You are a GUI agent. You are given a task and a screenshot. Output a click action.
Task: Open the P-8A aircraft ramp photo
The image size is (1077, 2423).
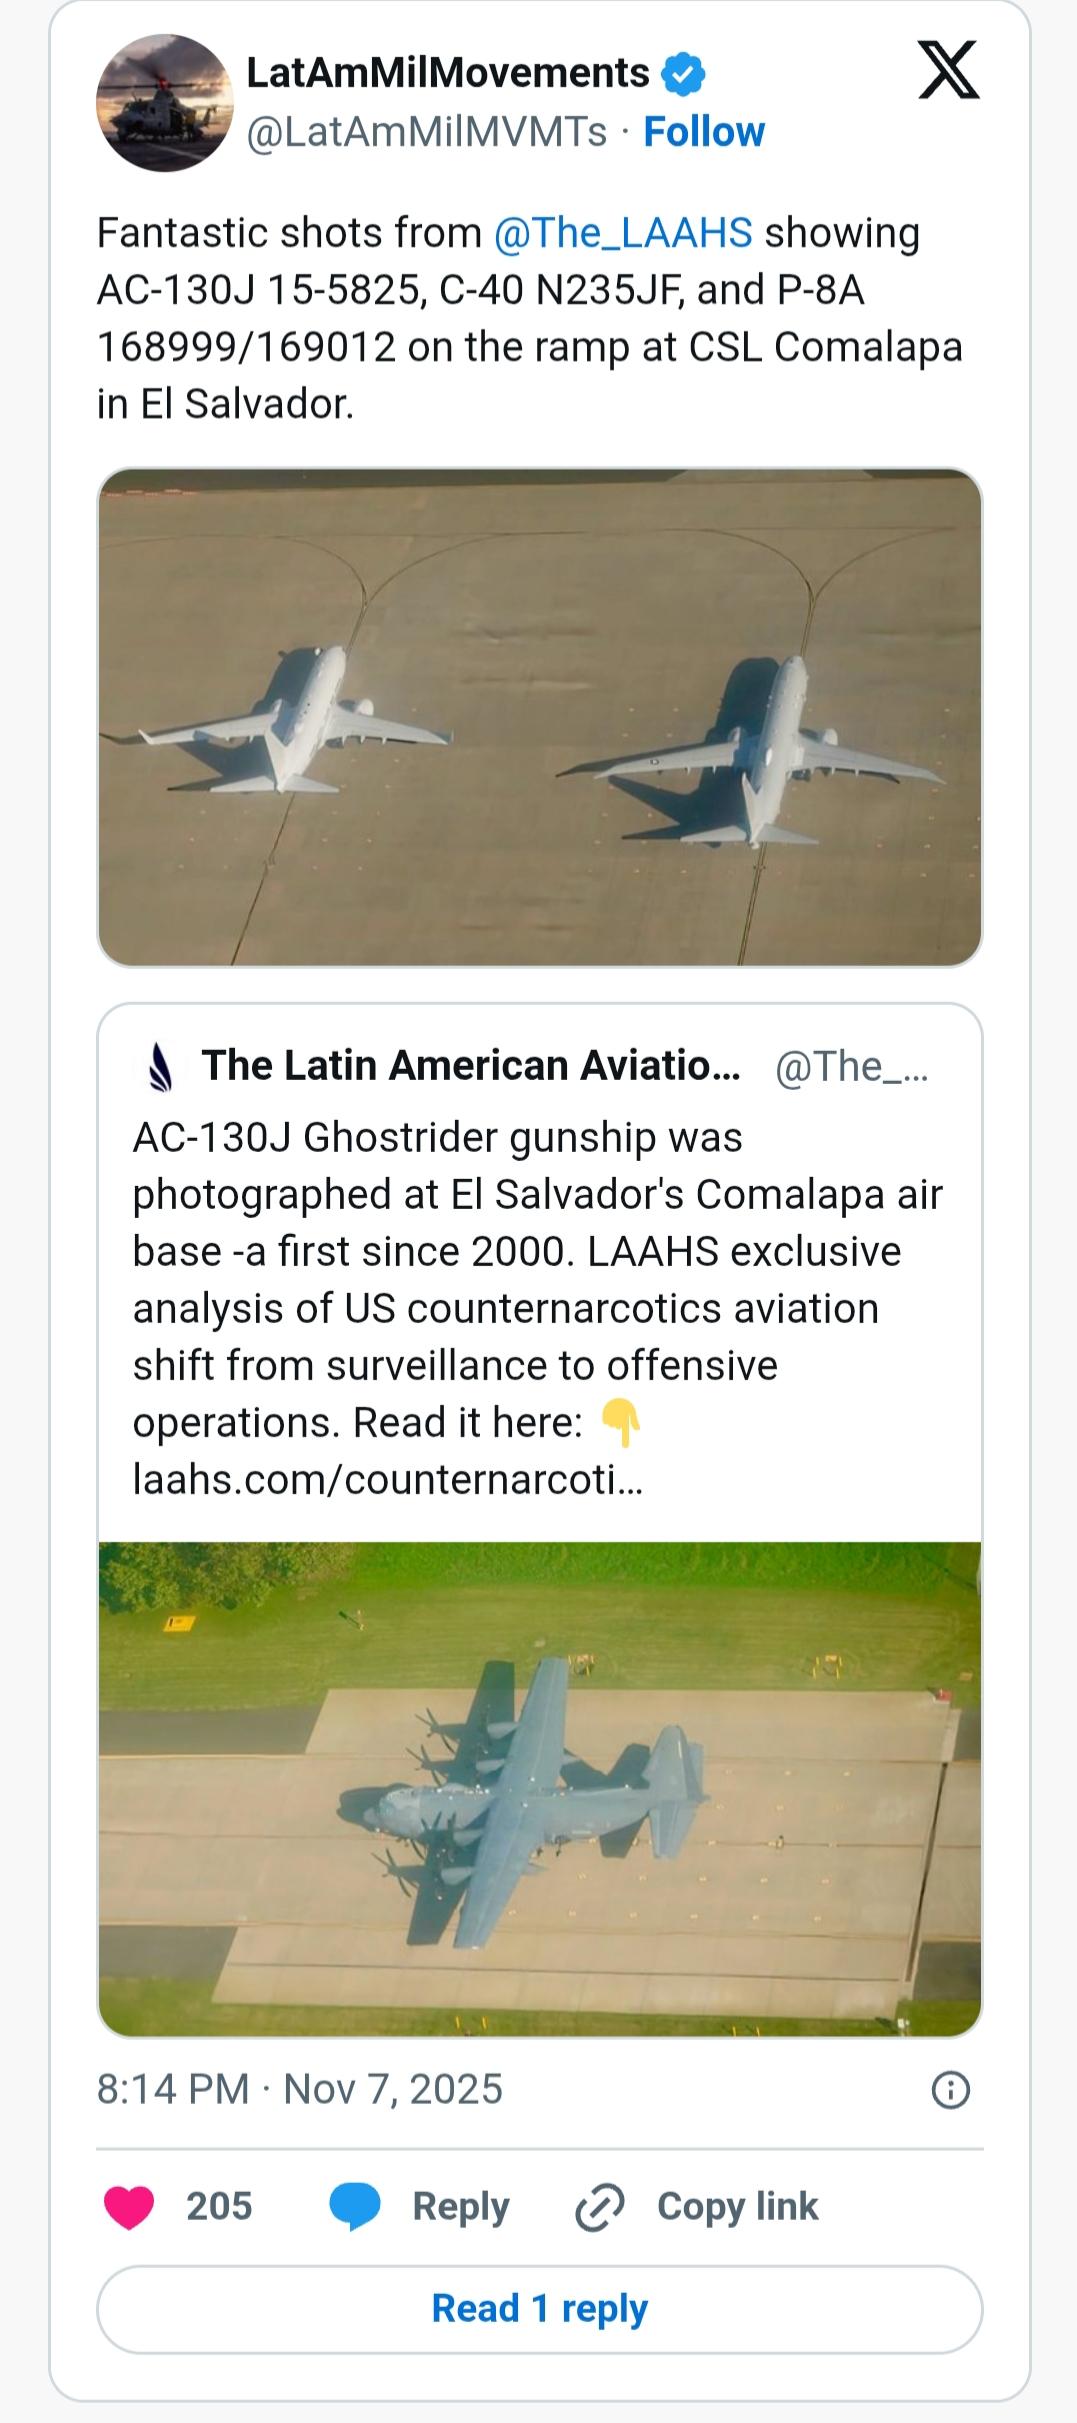point(540,717)
